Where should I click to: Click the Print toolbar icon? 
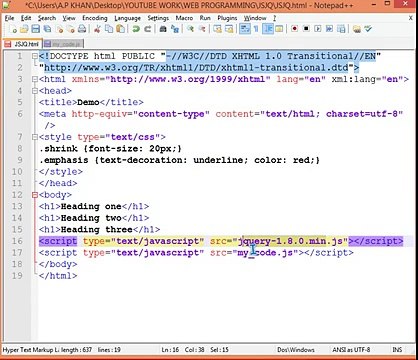(82, 29)
